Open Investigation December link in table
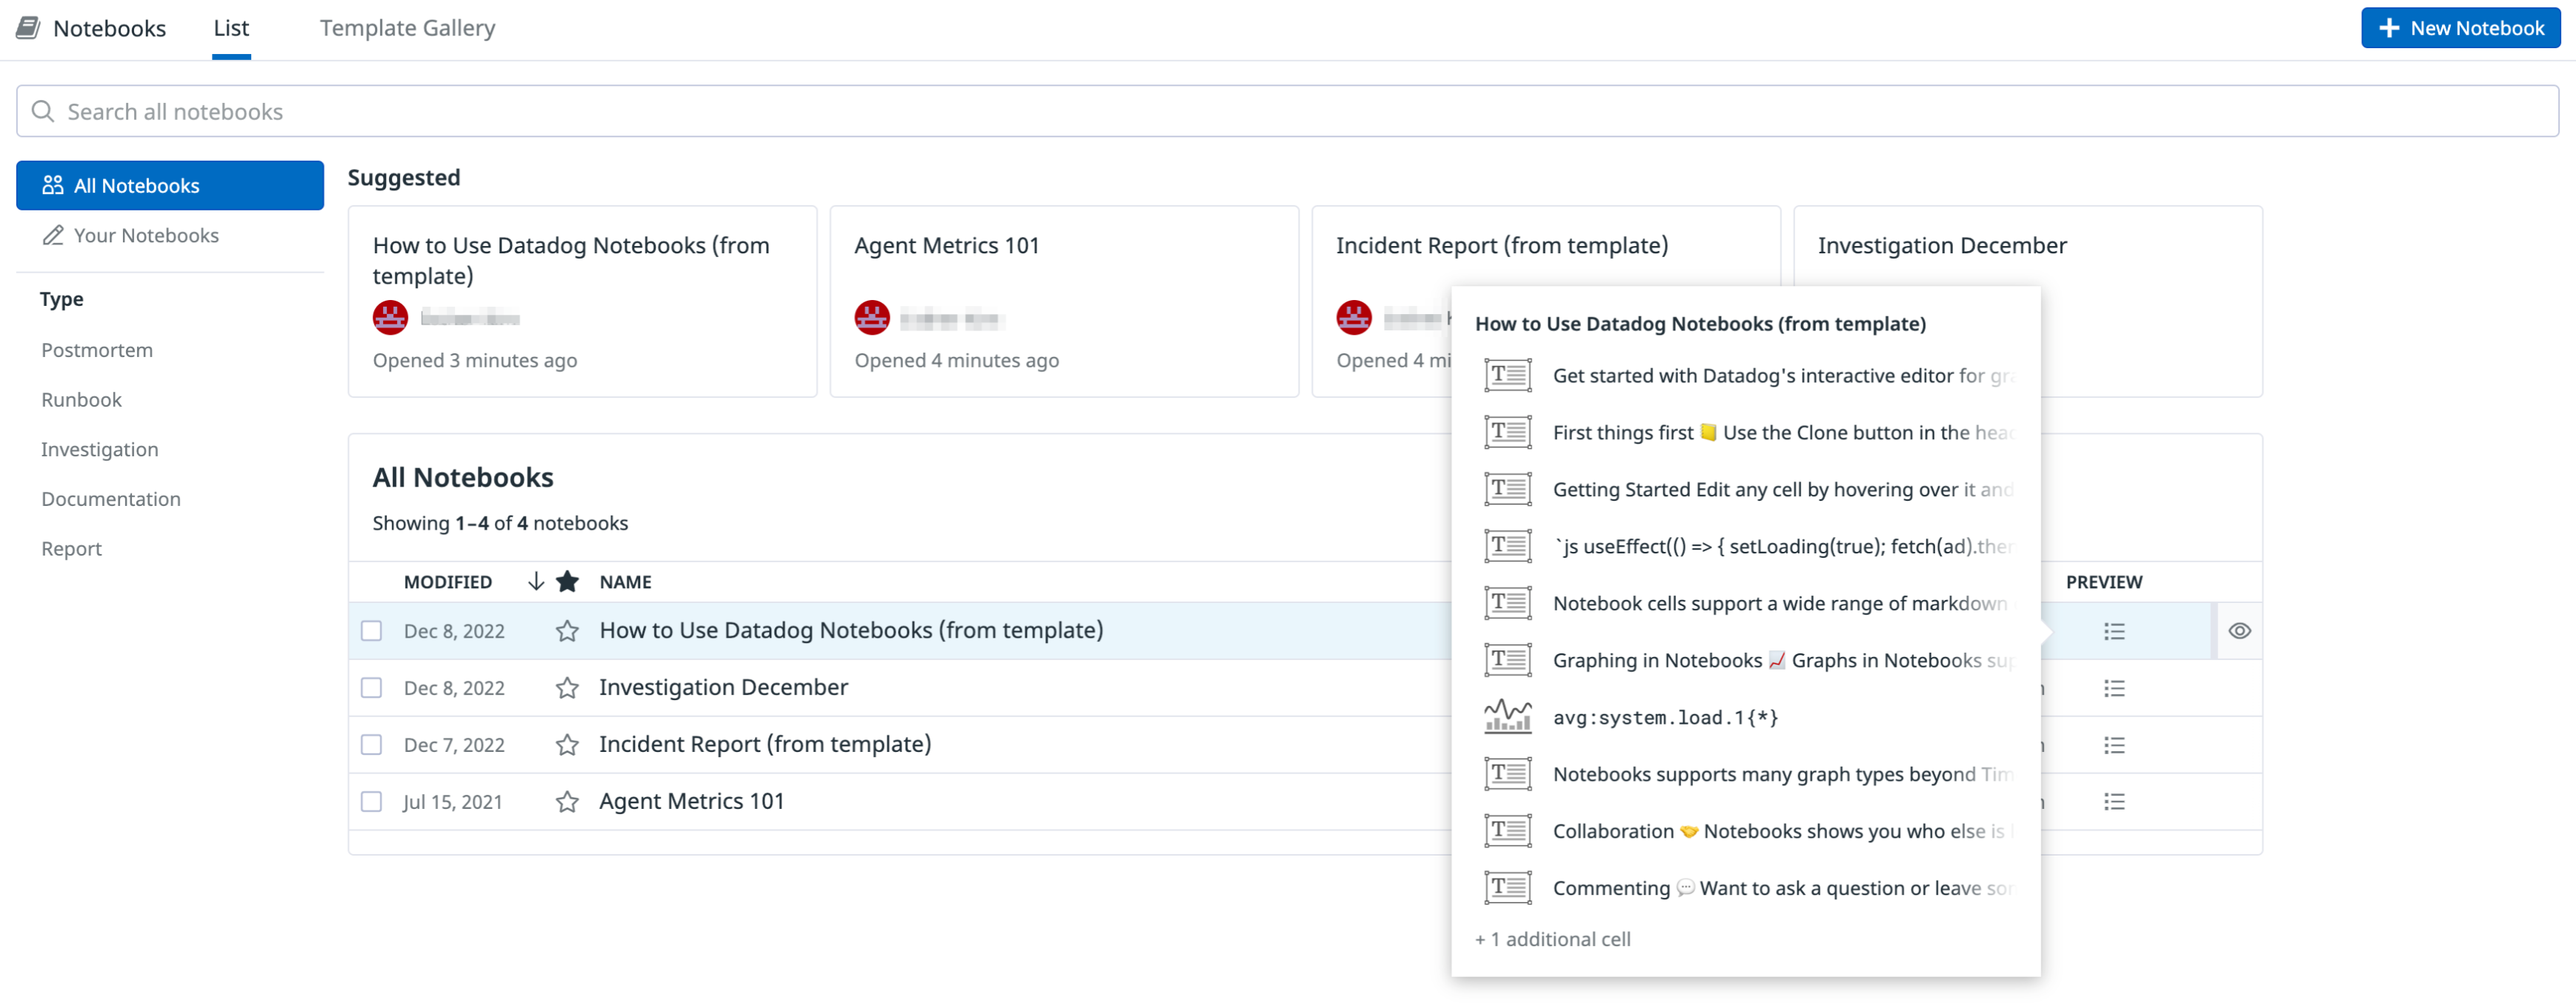This screenshot has height=1006, width=2576. point(723,687)
